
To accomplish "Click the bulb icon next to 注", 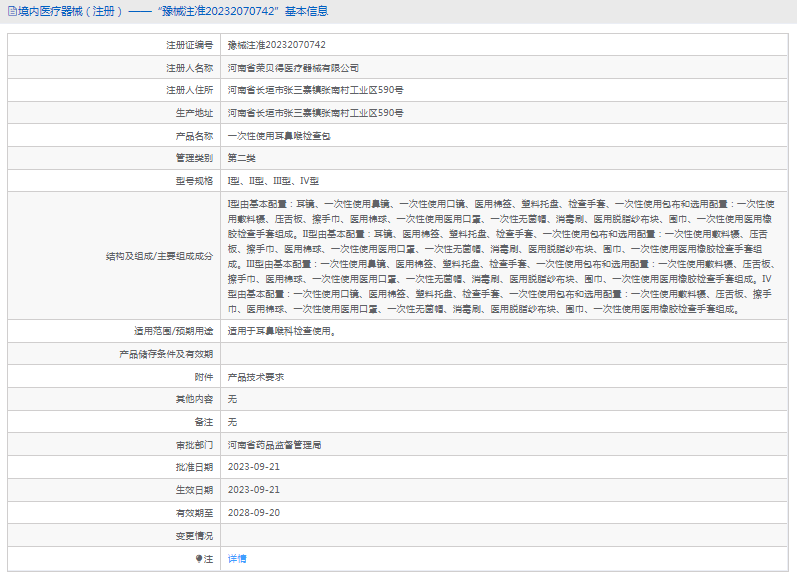I will tap(199, 559).
